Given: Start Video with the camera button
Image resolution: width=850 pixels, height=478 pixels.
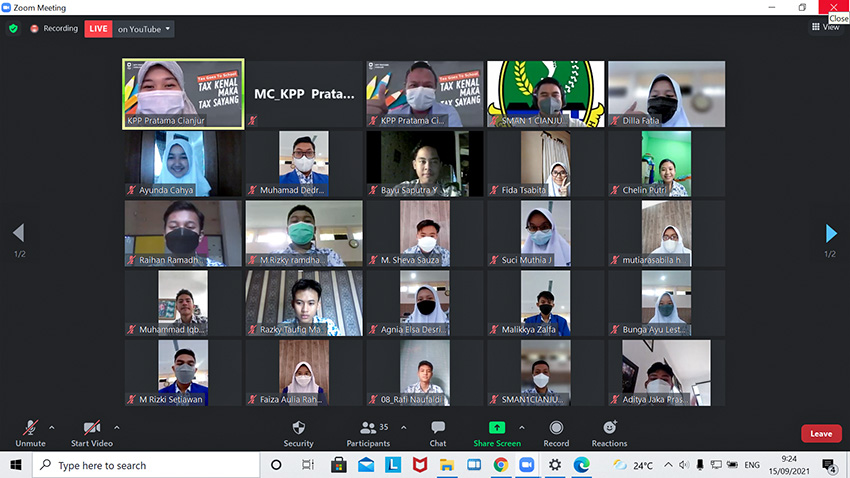Looking at the screenshot, I should (91, 432).
